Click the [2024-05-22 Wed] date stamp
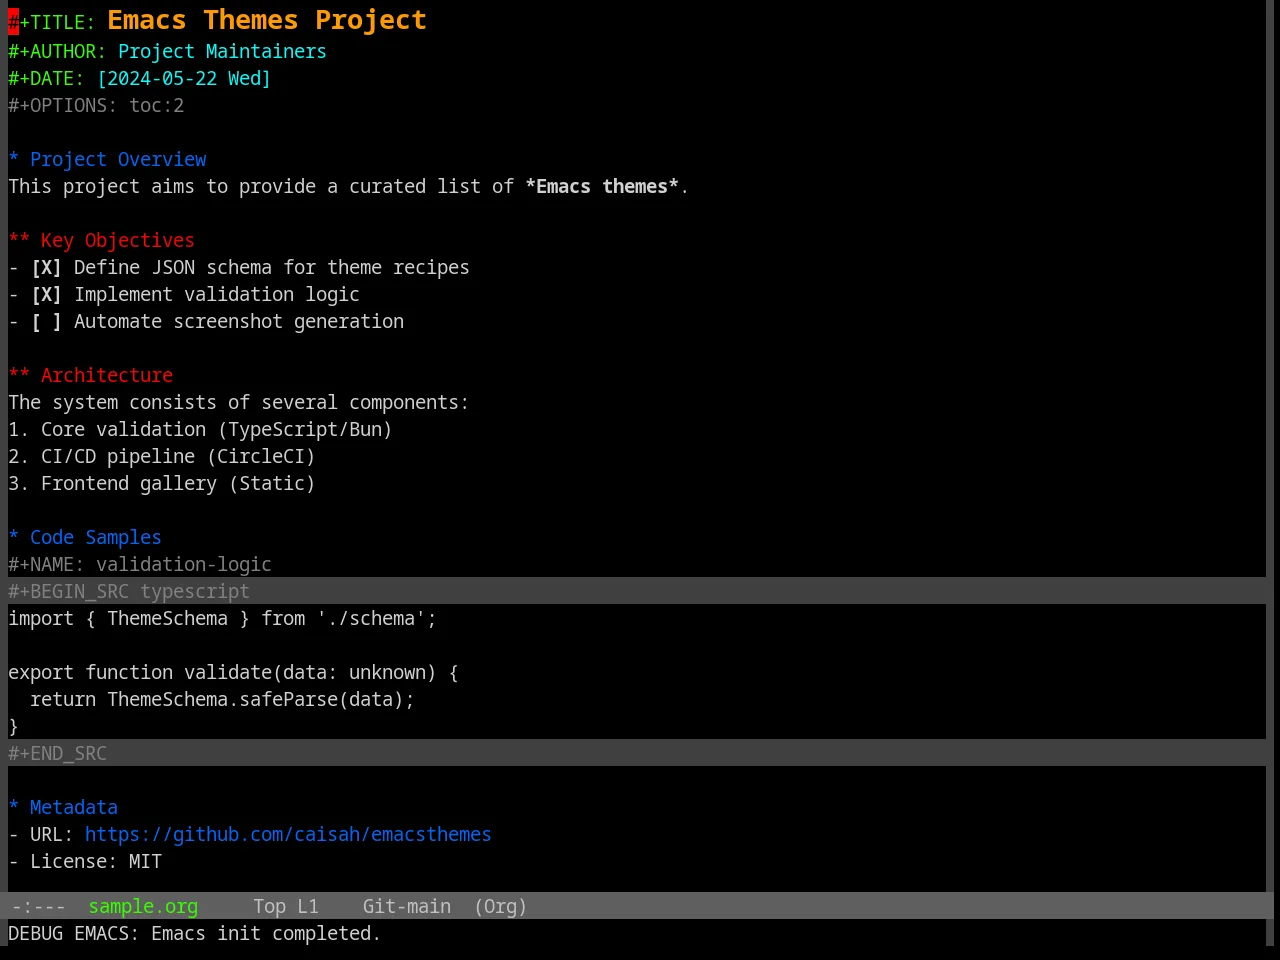 (184, 78)
